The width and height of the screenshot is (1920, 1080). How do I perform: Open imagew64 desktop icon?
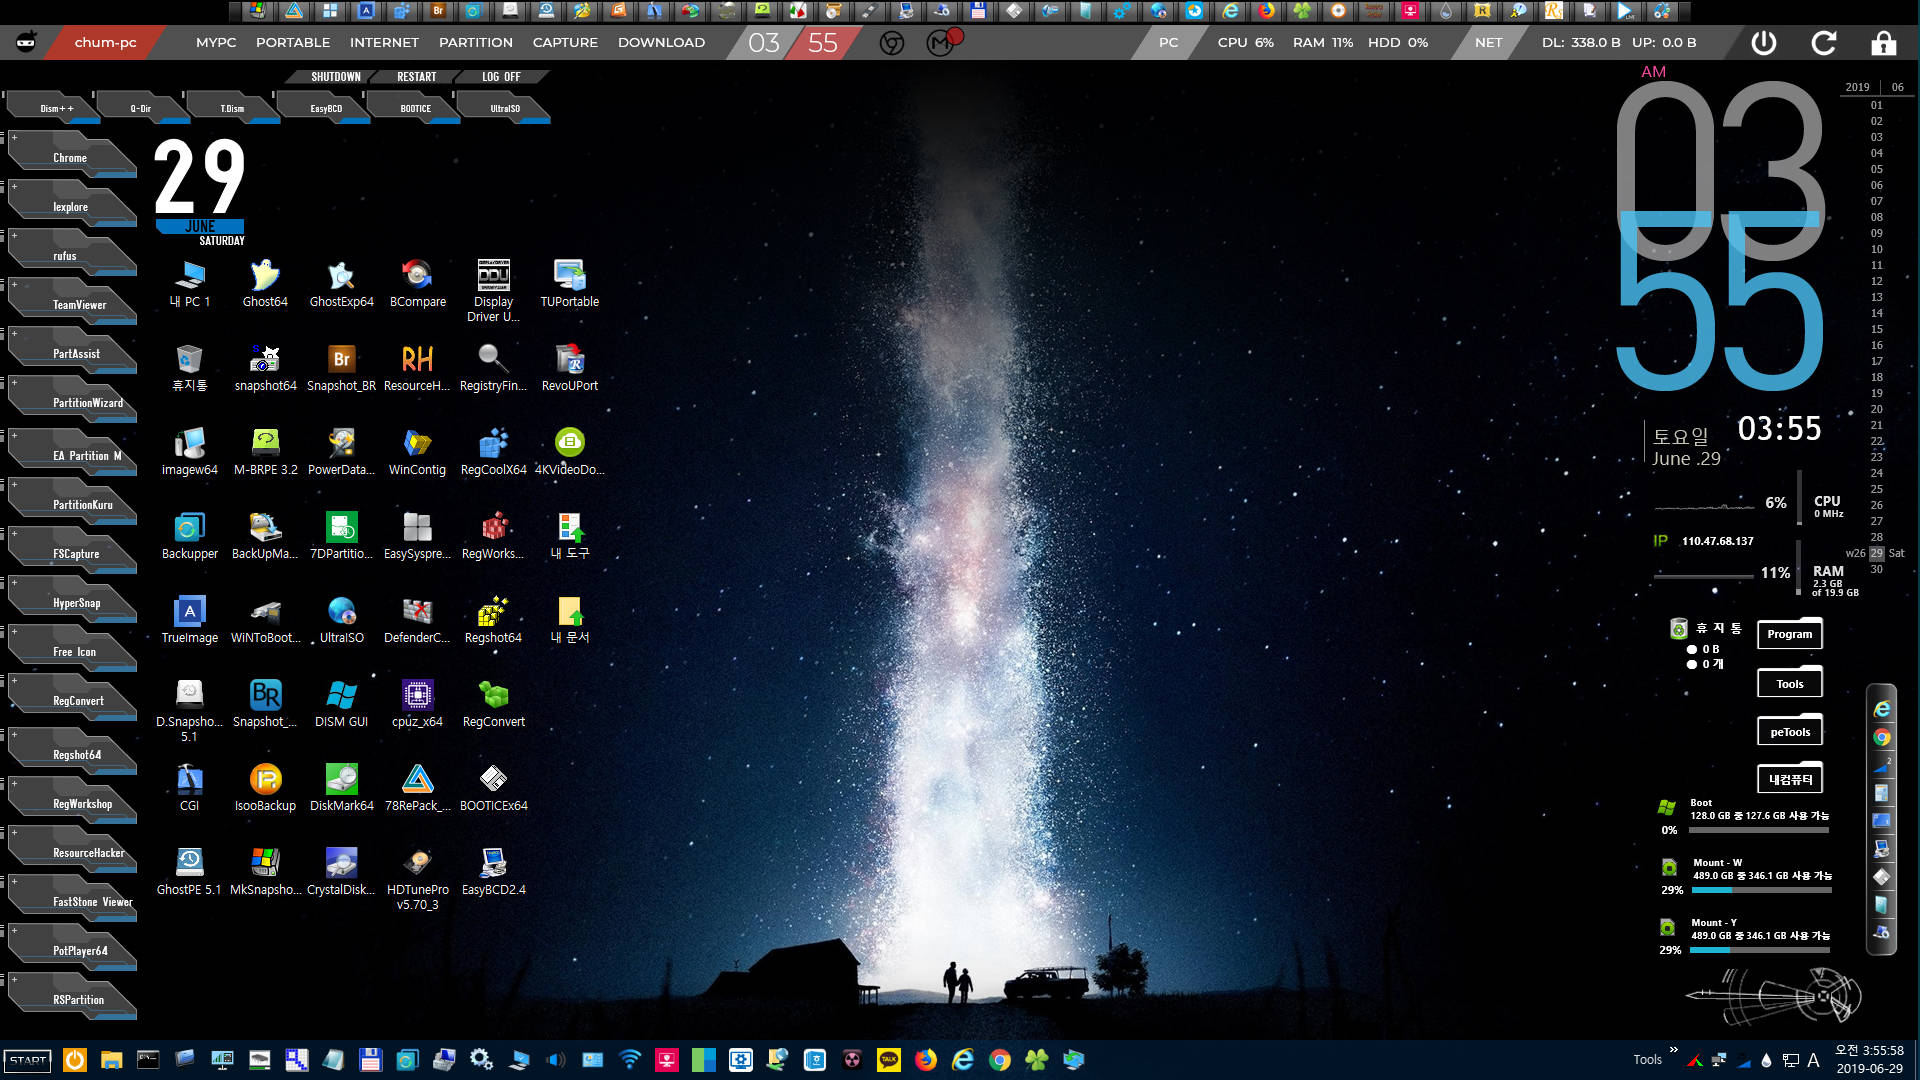[189, 452]
